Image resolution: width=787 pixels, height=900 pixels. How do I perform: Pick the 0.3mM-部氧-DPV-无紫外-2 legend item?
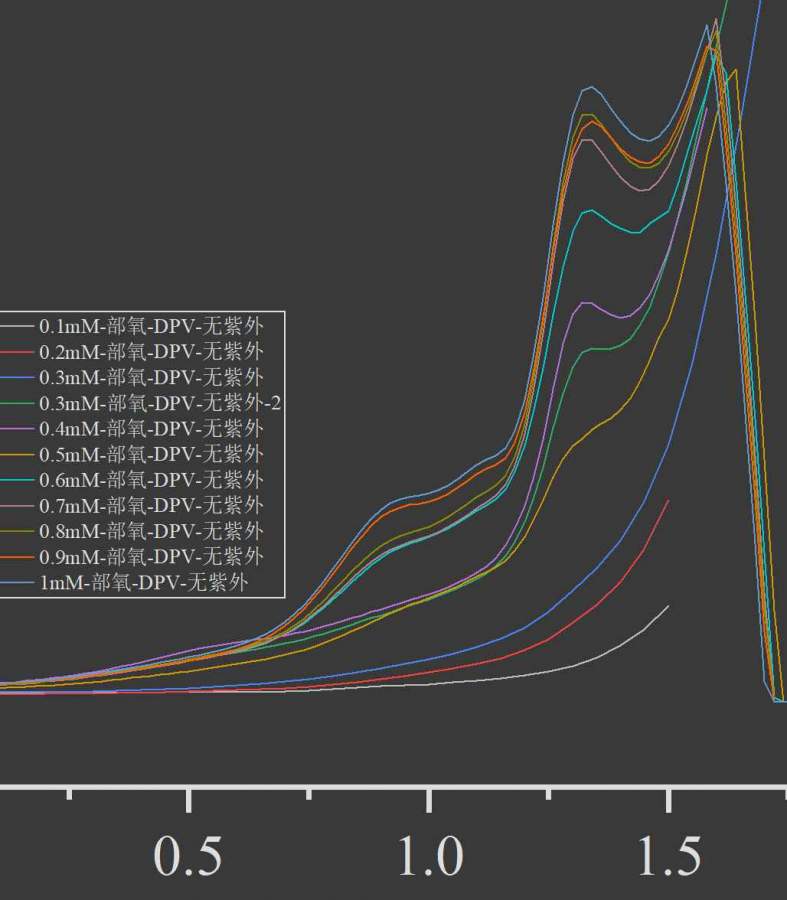pyautogui.click(x=159, y=403)
